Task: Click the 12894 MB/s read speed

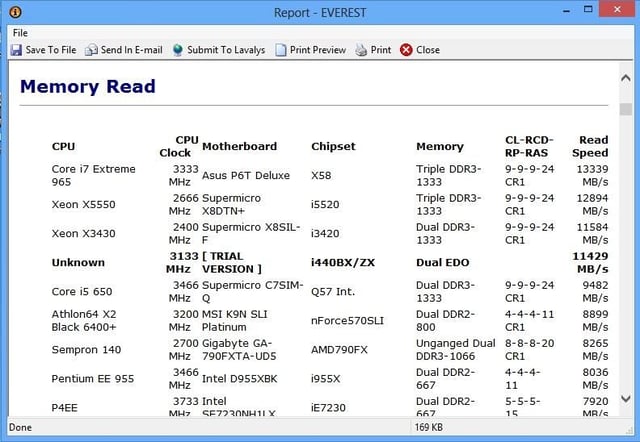Action: [592, 204]
